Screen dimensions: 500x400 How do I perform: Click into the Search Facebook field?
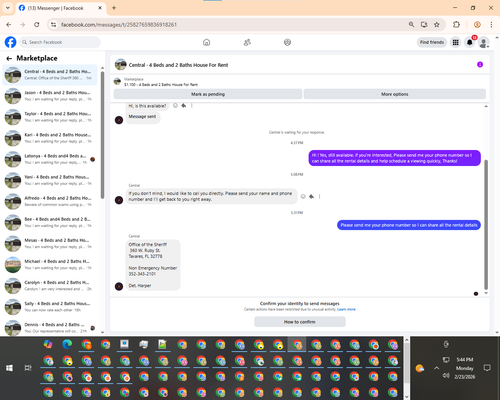coord(60,42)
